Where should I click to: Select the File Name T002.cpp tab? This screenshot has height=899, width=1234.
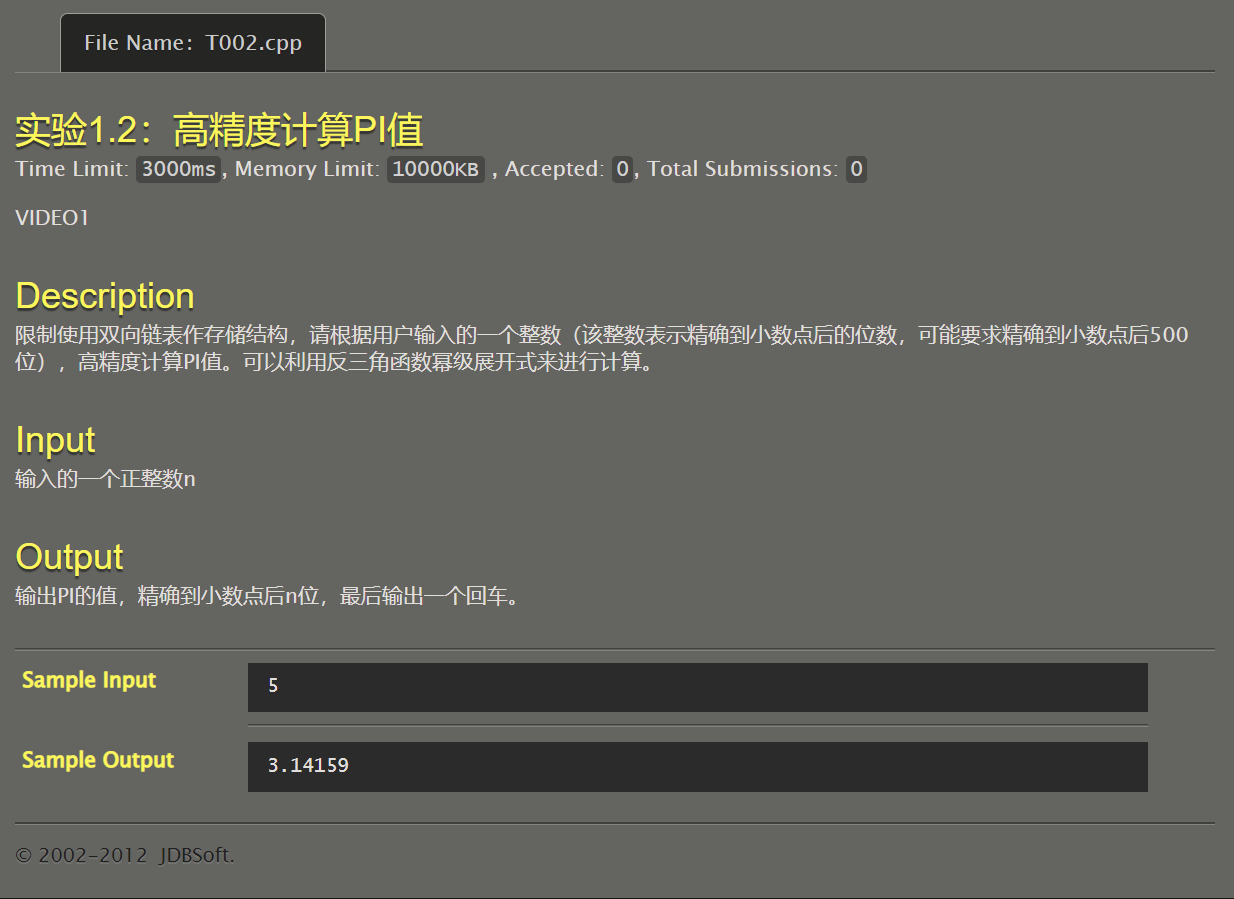click(x=193, y=43)
